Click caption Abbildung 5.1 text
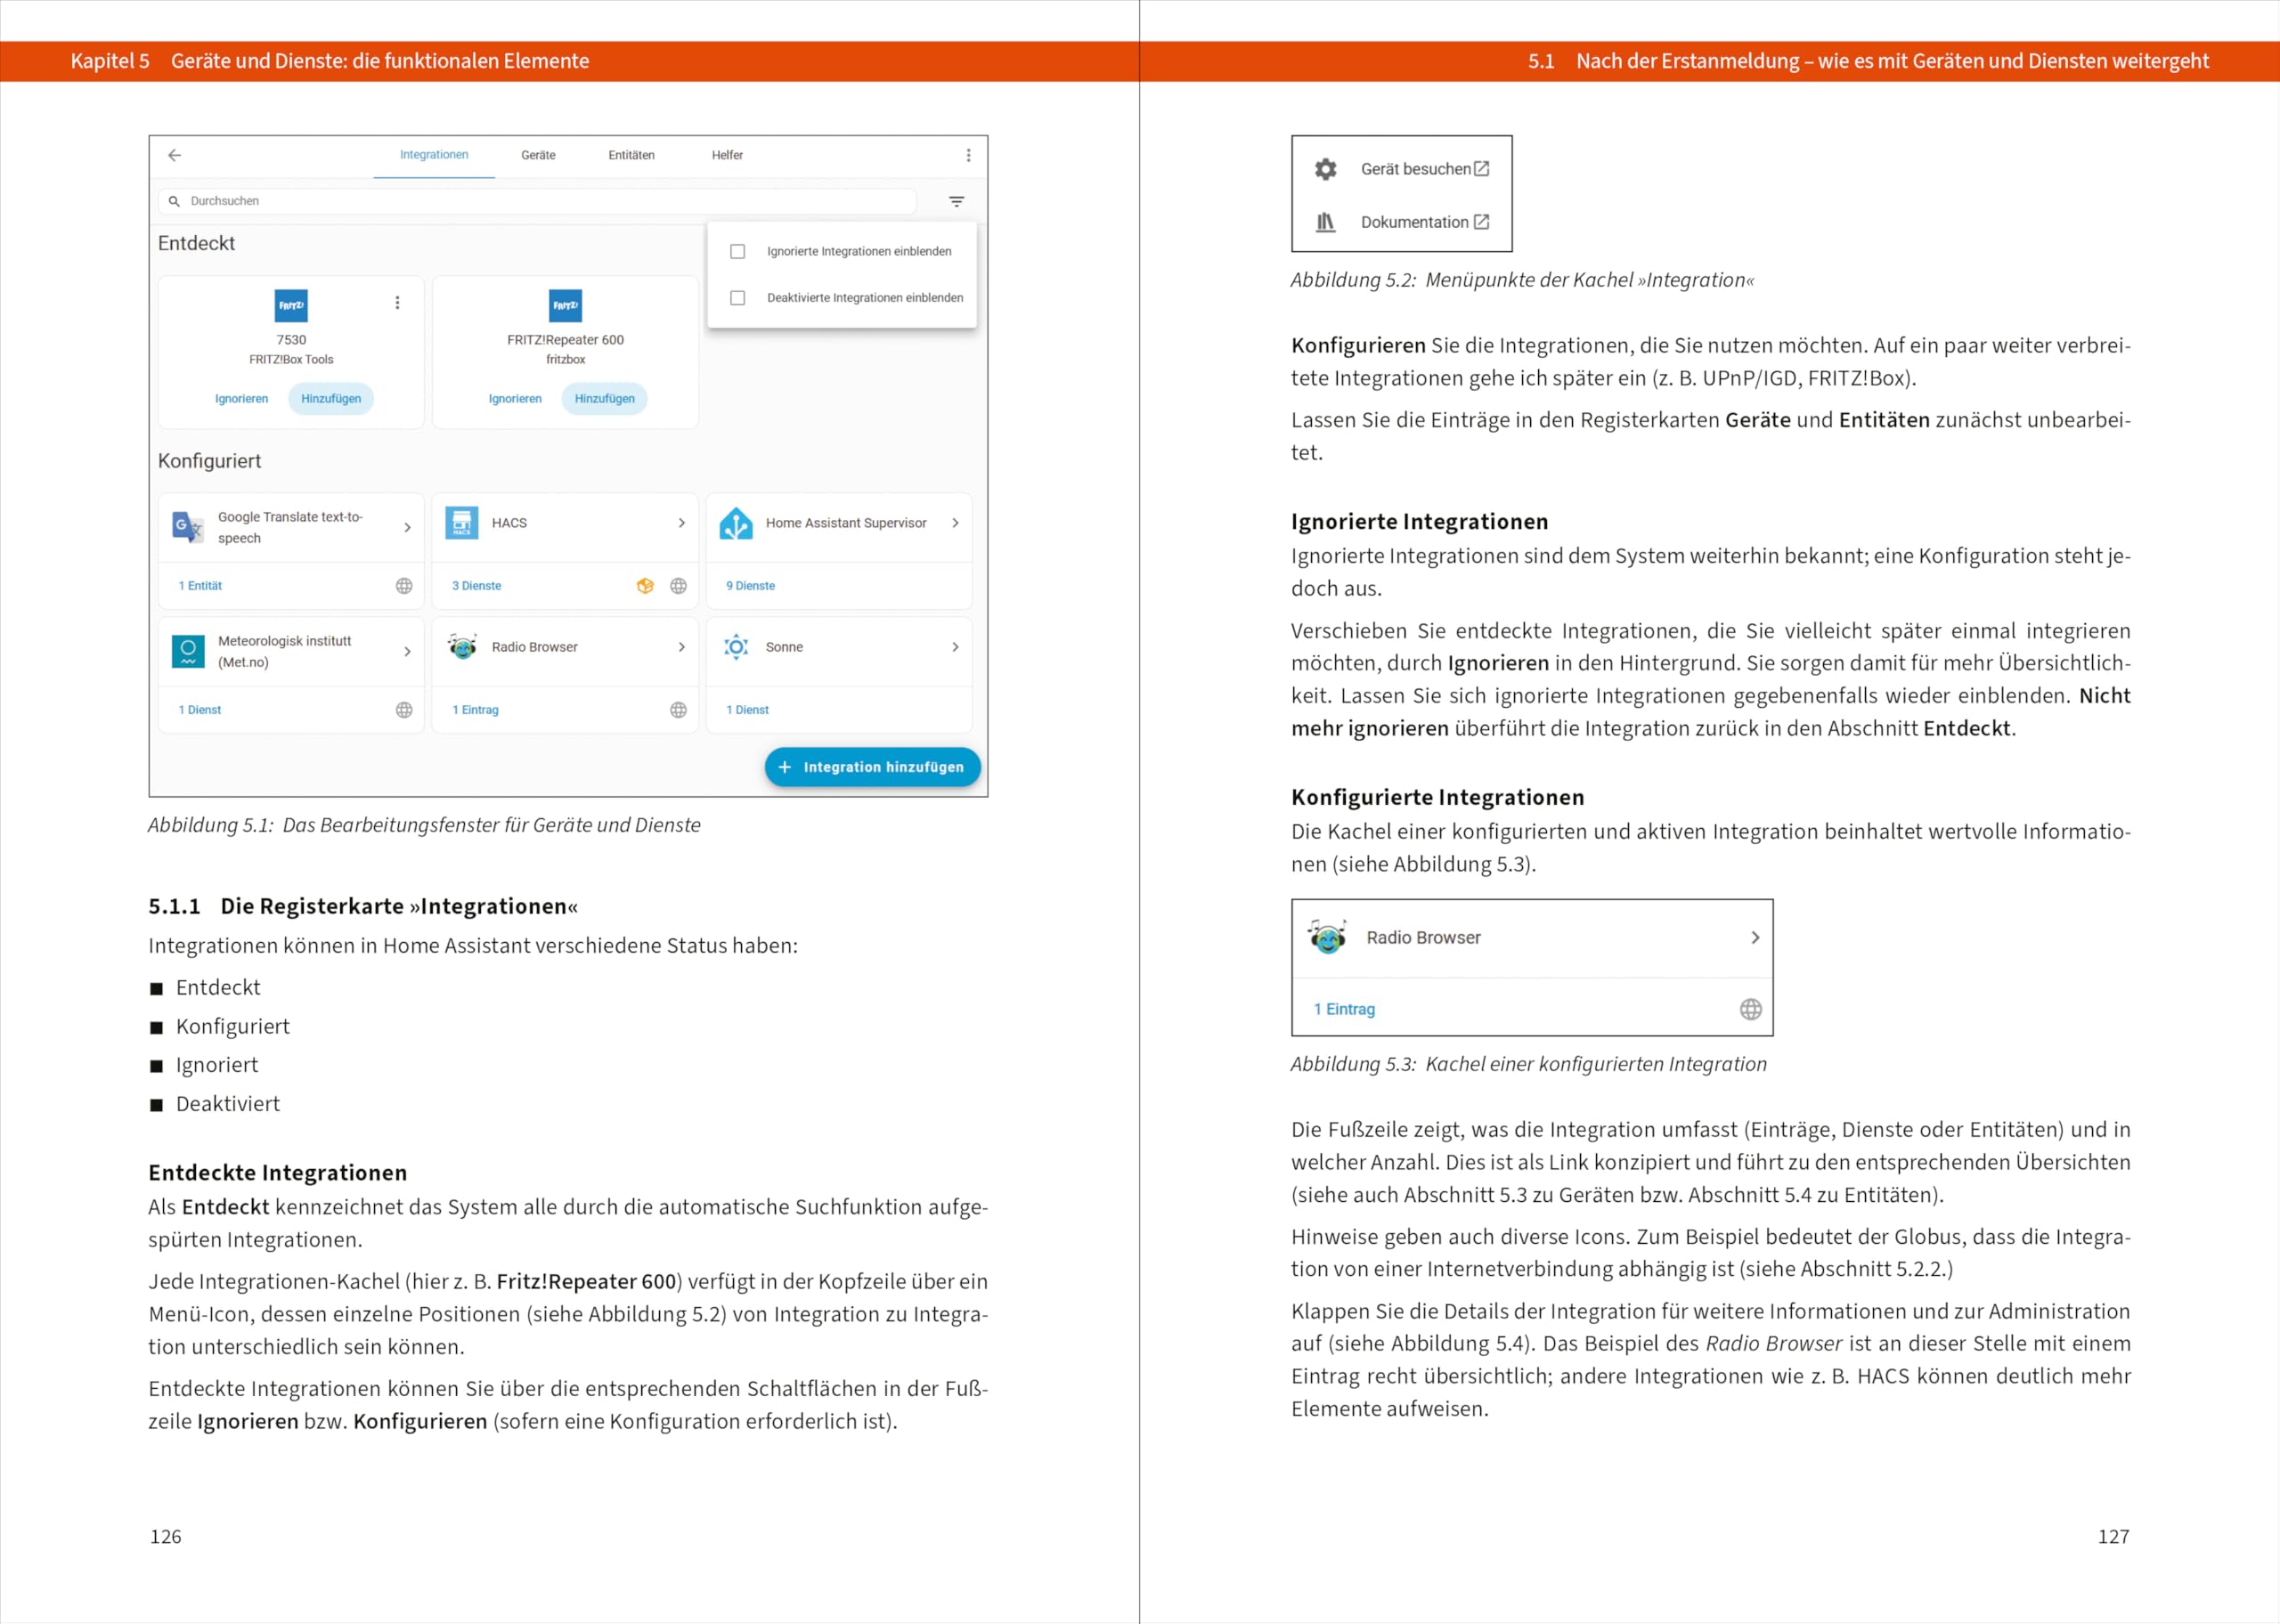 point(424,825)
